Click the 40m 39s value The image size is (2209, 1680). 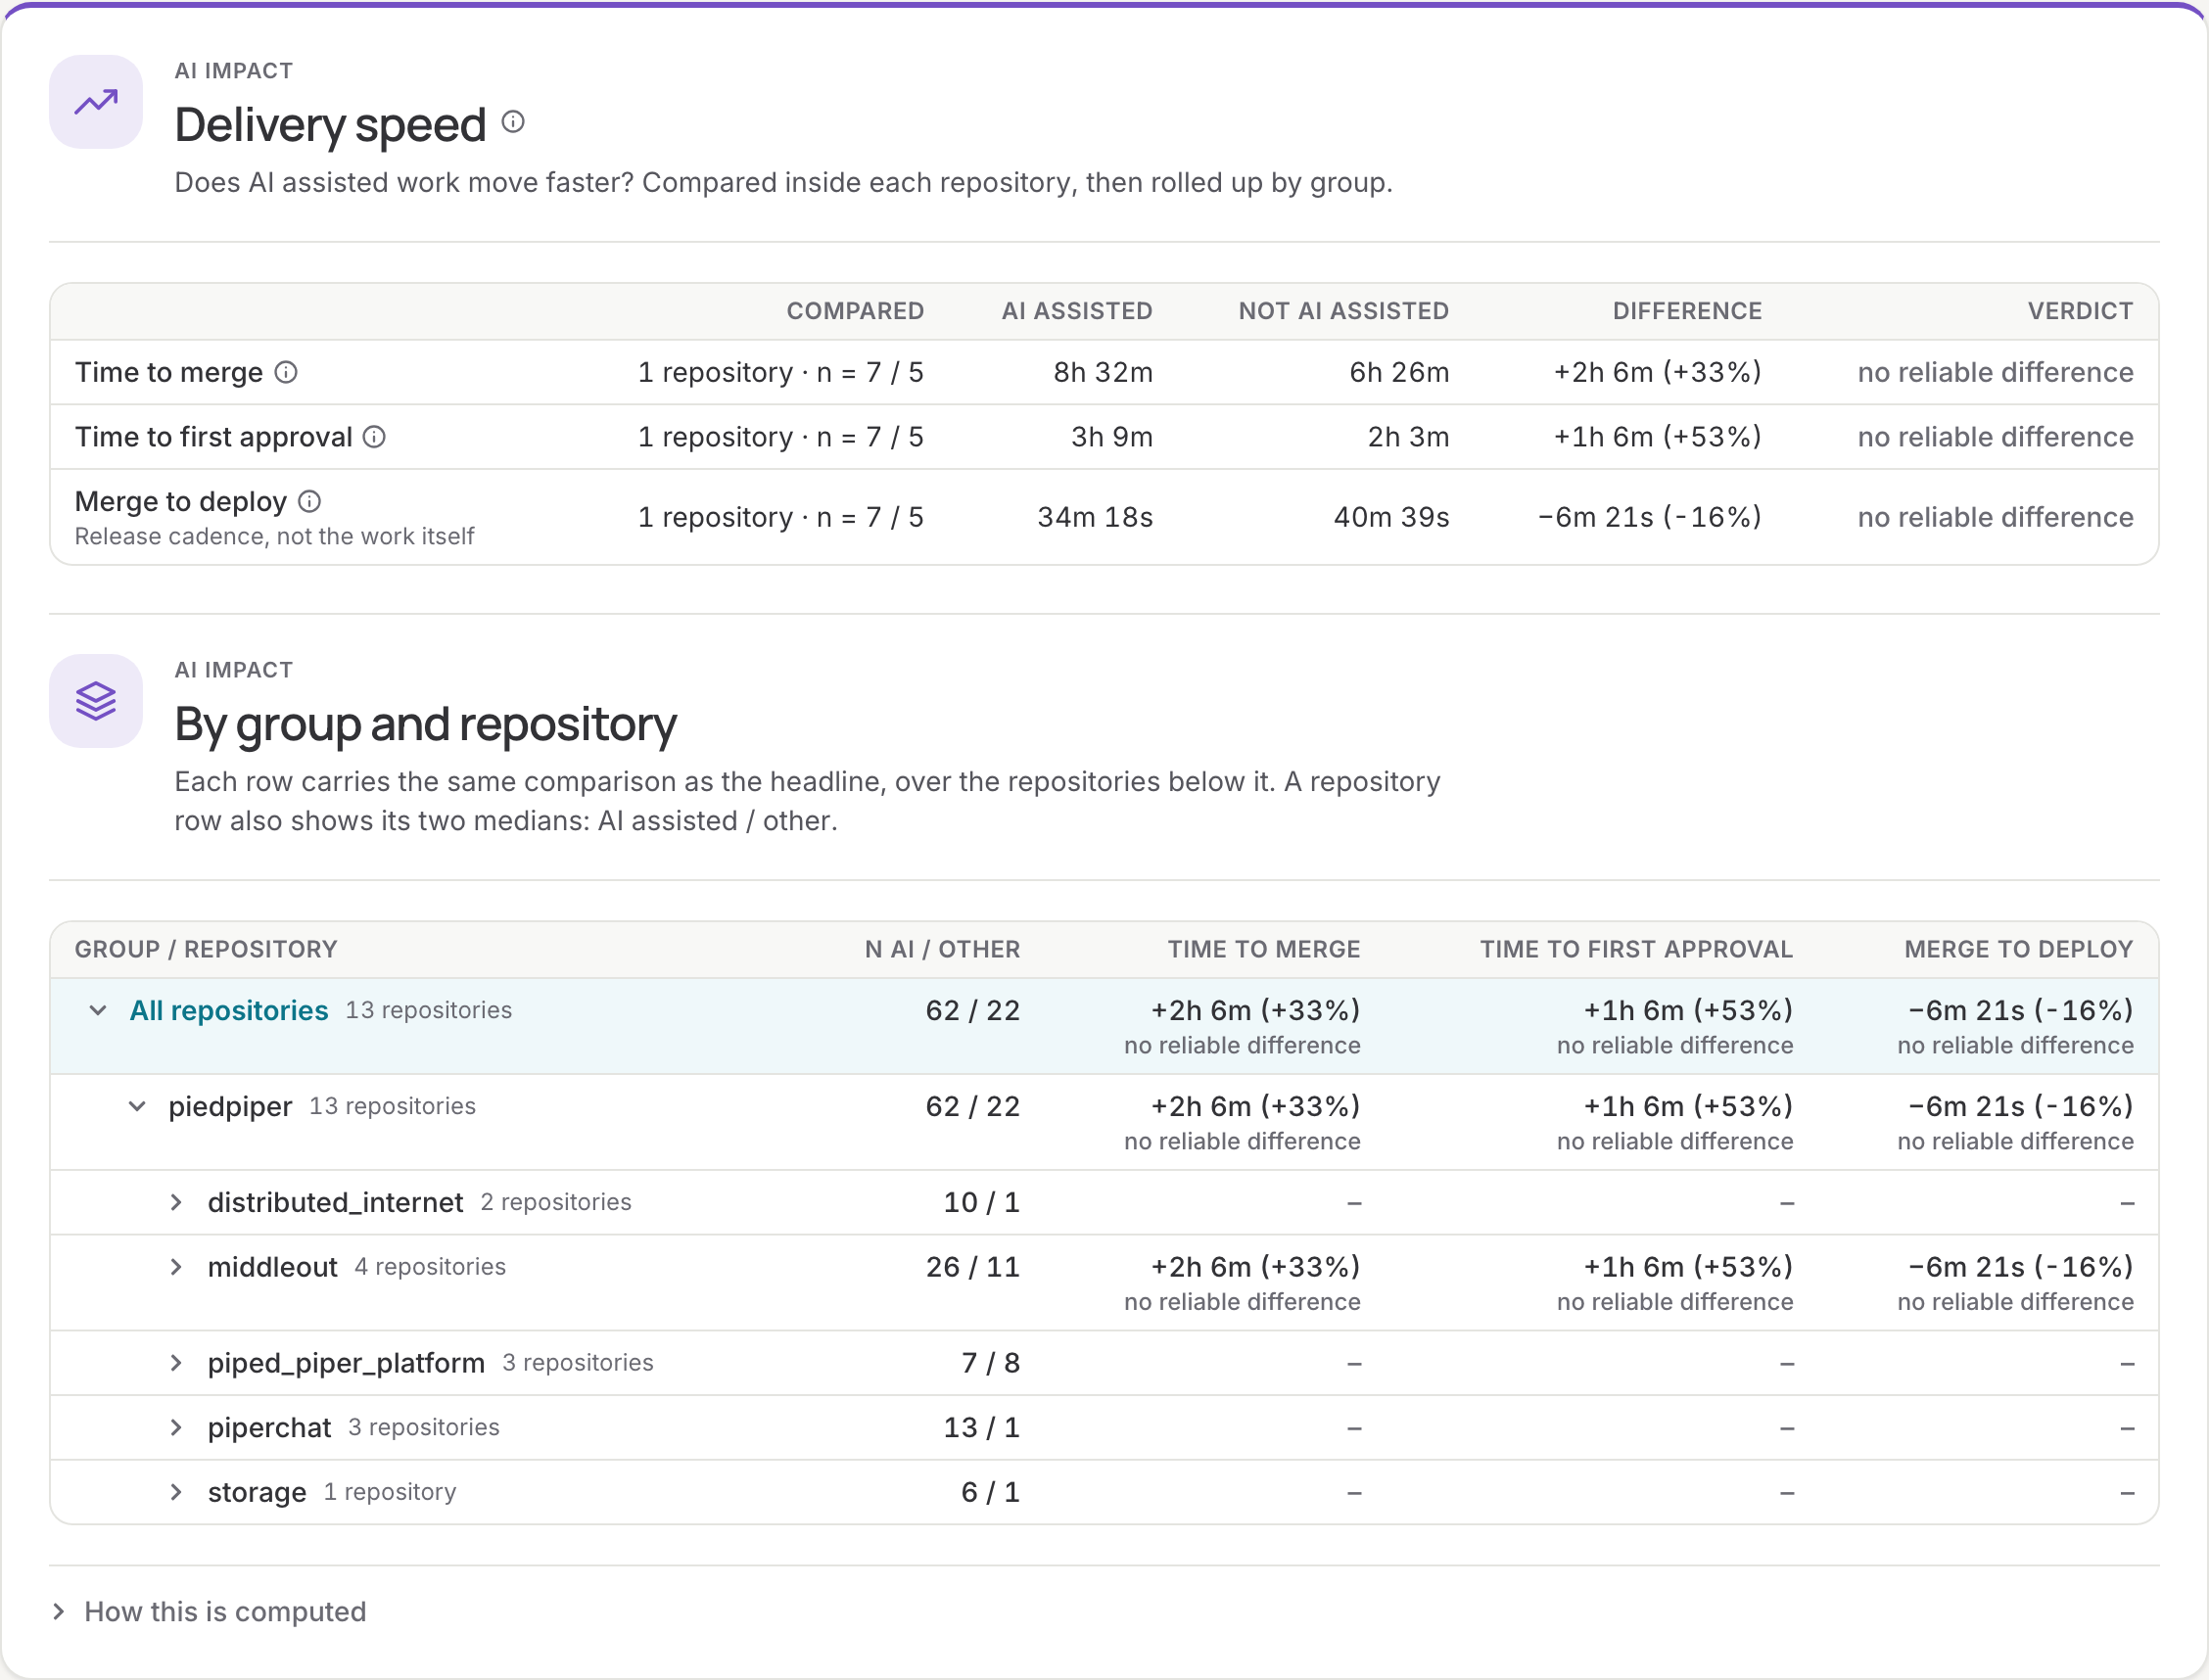1391,517
